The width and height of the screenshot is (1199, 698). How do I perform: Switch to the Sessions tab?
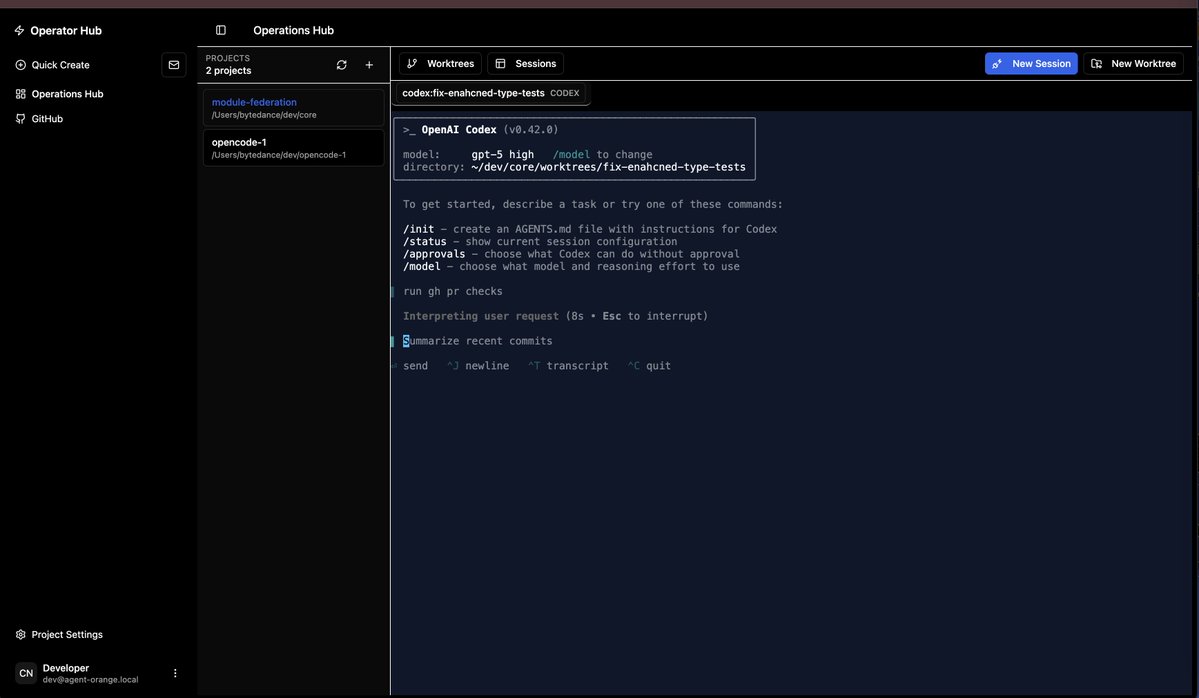[x=525, y=63]
